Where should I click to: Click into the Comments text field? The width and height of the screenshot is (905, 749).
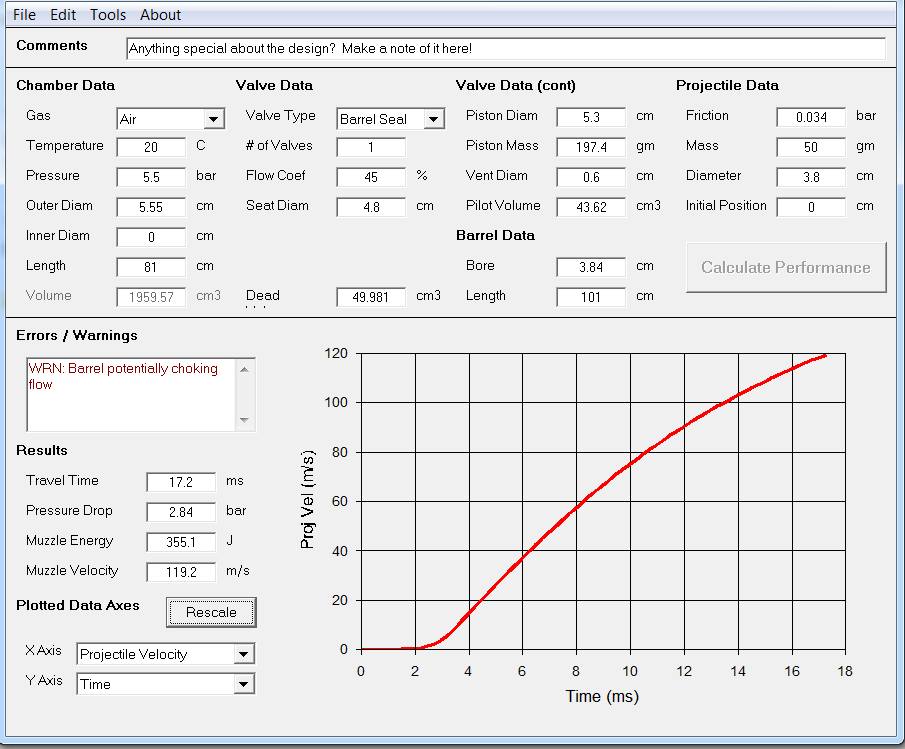[505, 48]
